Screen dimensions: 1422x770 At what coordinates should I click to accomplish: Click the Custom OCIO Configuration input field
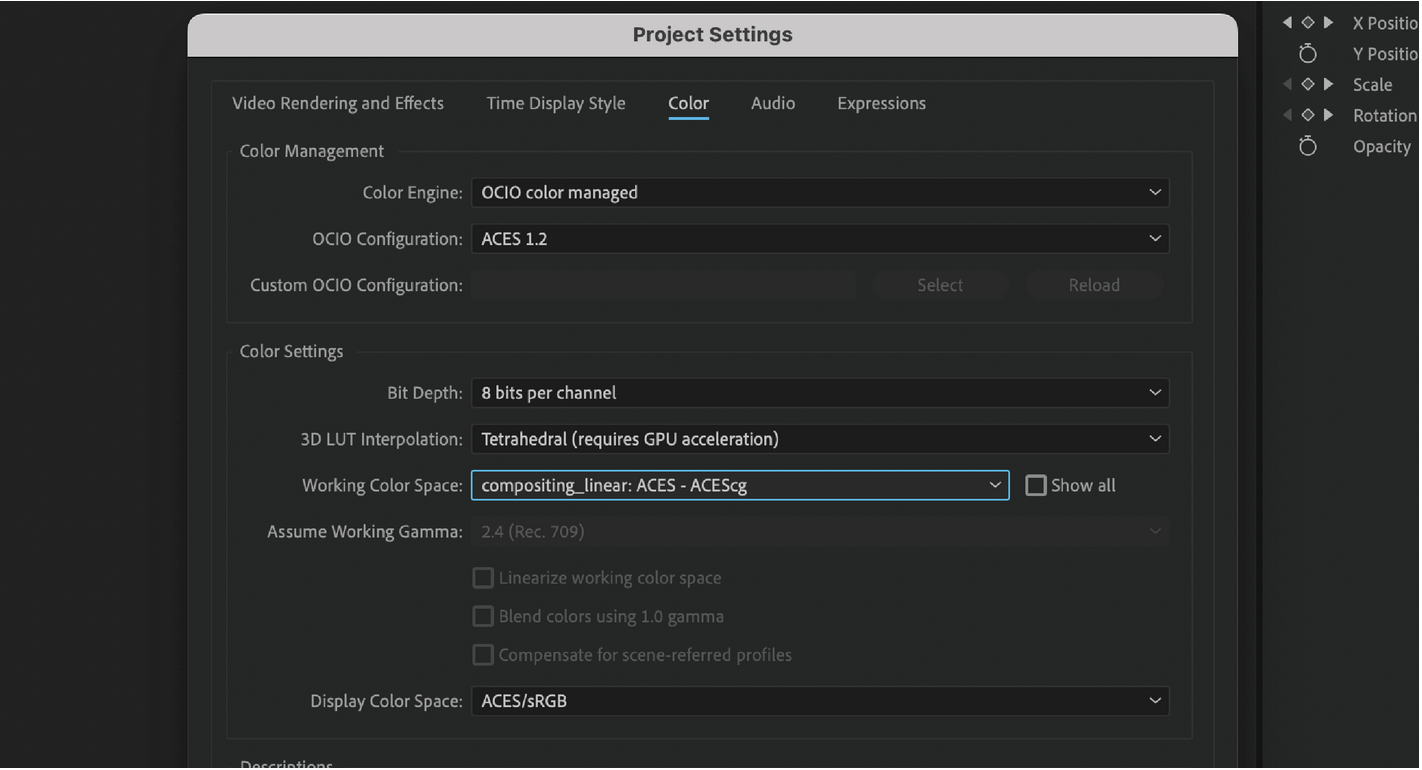[x=663, y=285]
